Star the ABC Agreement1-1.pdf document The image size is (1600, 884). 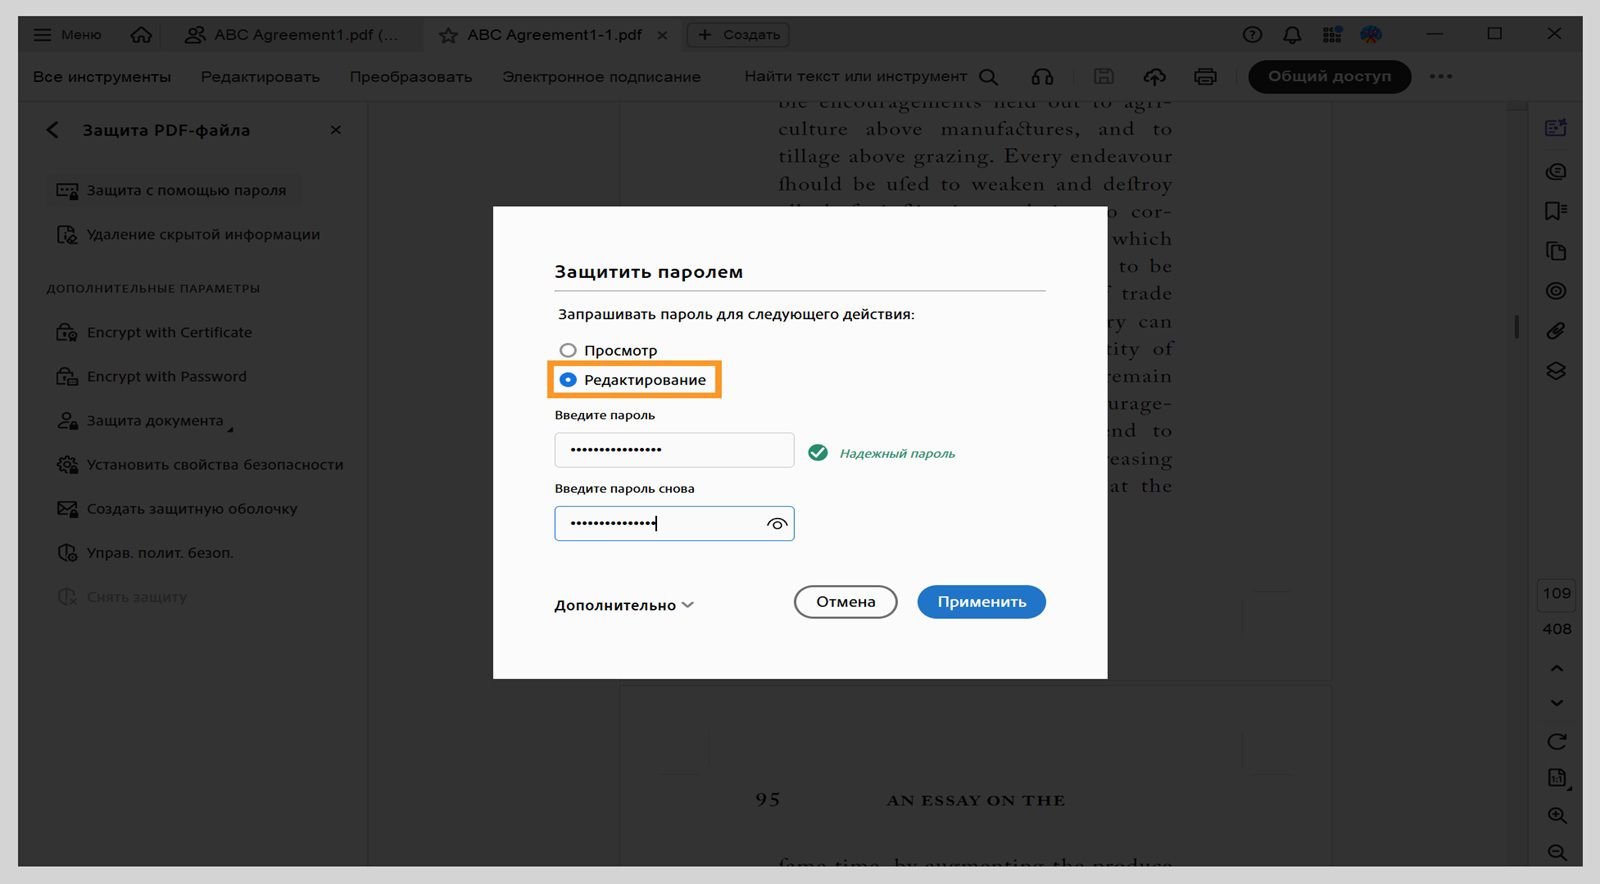coord(448,35)
